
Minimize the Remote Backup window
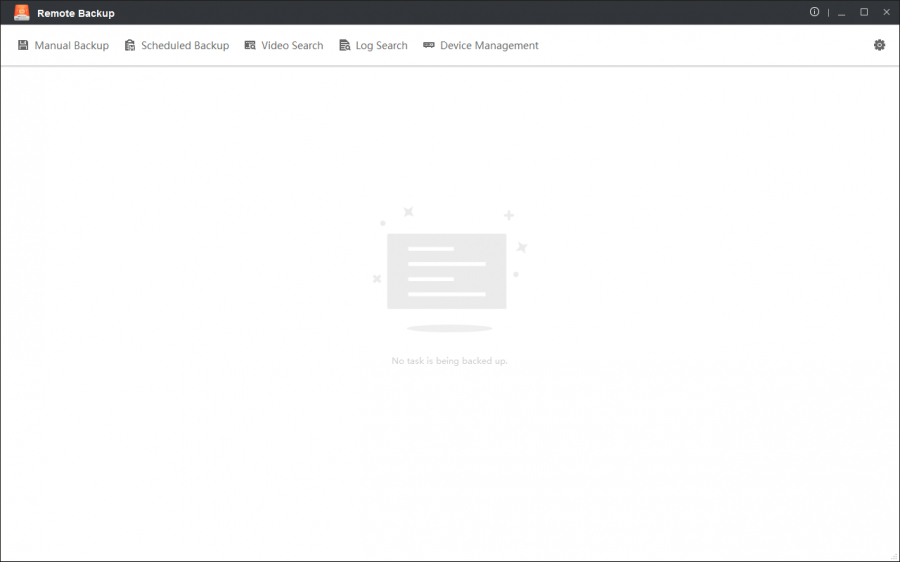[841, 12]
